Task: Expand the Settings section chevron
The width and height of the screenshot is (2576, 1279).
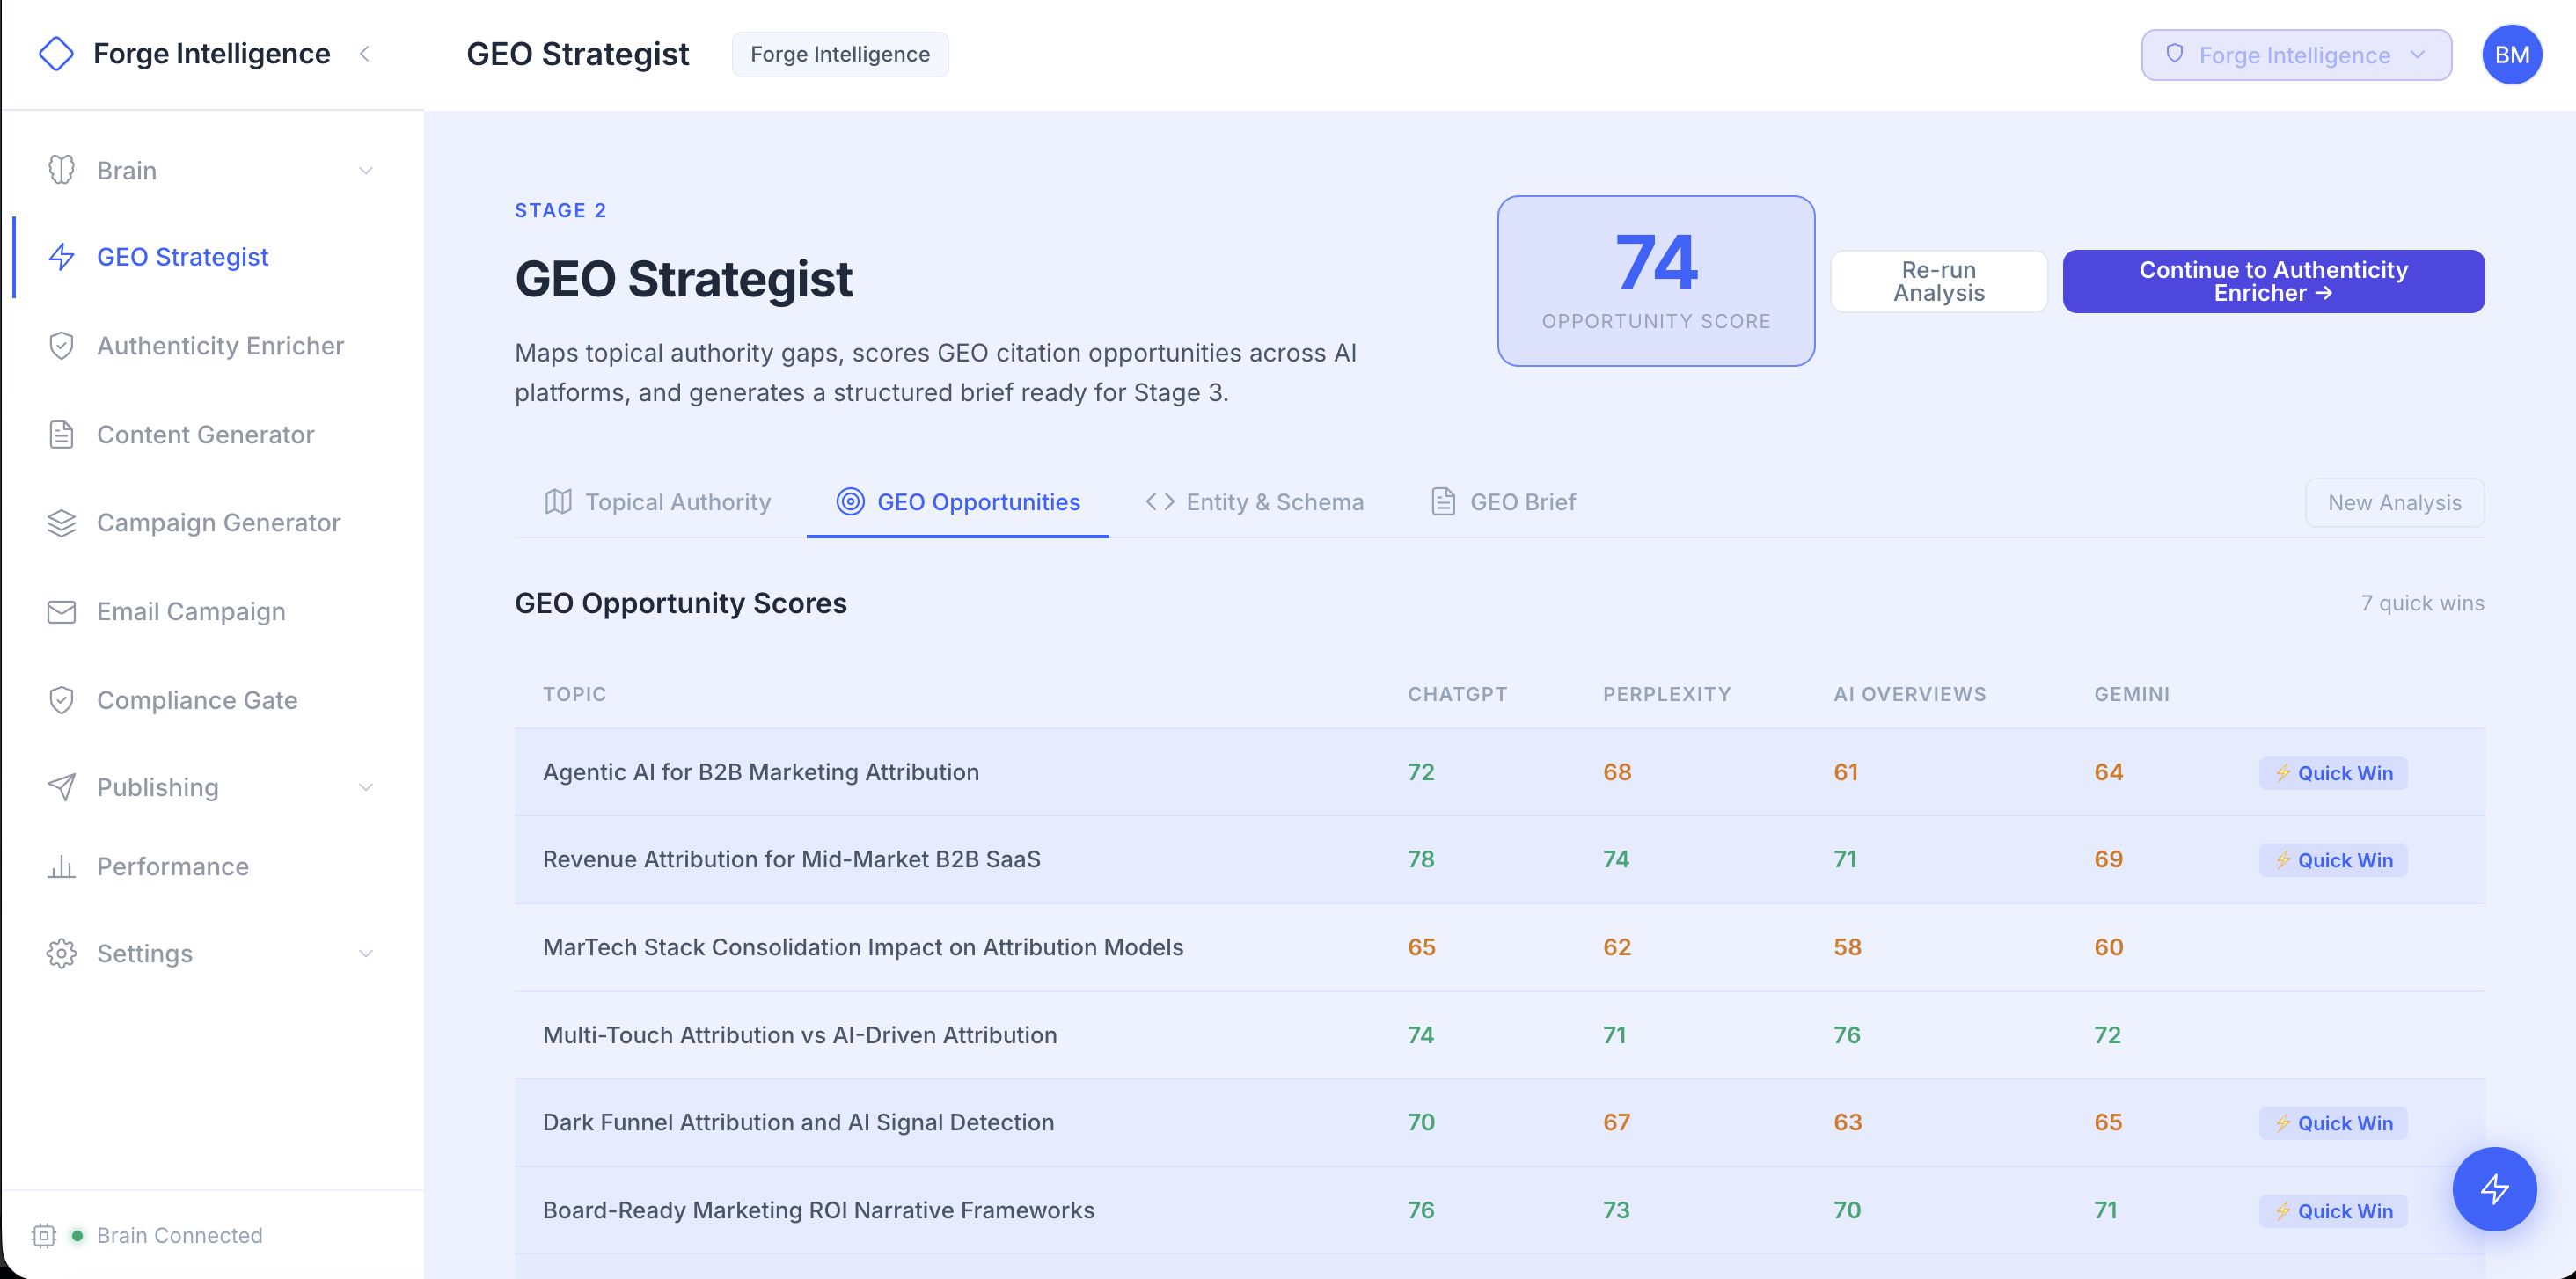Action: 366,954
